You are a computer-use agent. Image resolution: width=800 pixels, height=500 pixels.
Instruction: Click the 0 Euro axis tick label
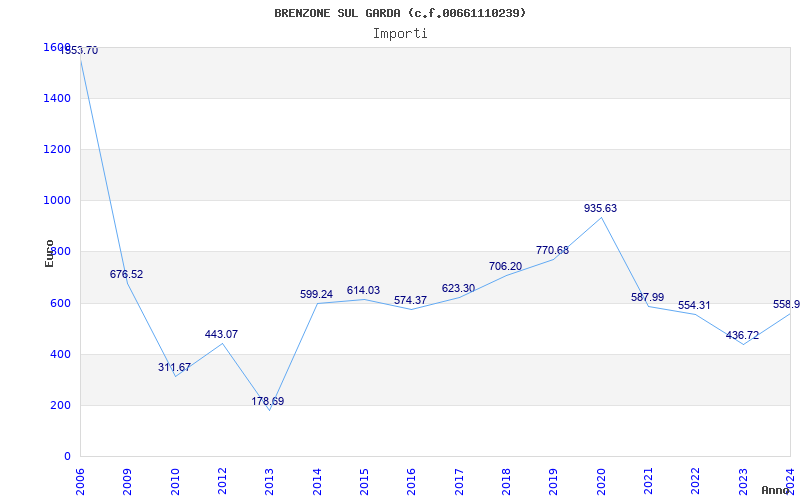pyautogui.click(x=67, y=457)
